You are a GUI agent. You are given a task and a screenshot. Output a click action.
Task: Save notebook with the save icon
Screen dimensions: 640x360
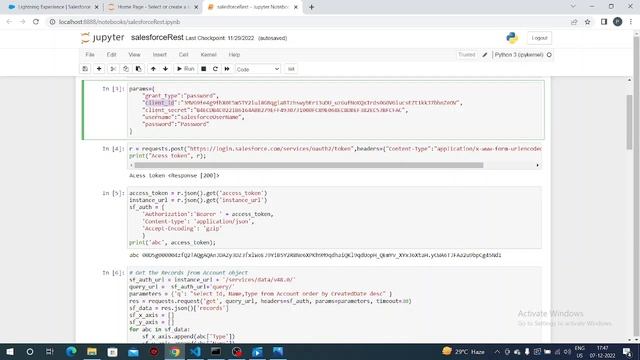click(85, 69)
